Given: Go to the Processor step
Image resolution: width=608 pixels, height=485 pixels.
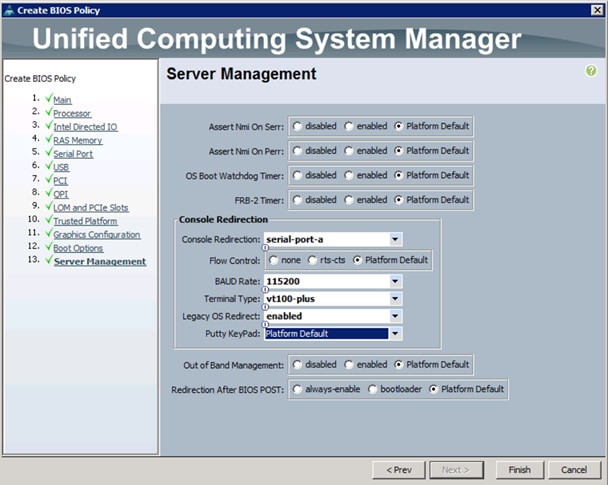Looking at the screenshot, I should coord(72,114).
